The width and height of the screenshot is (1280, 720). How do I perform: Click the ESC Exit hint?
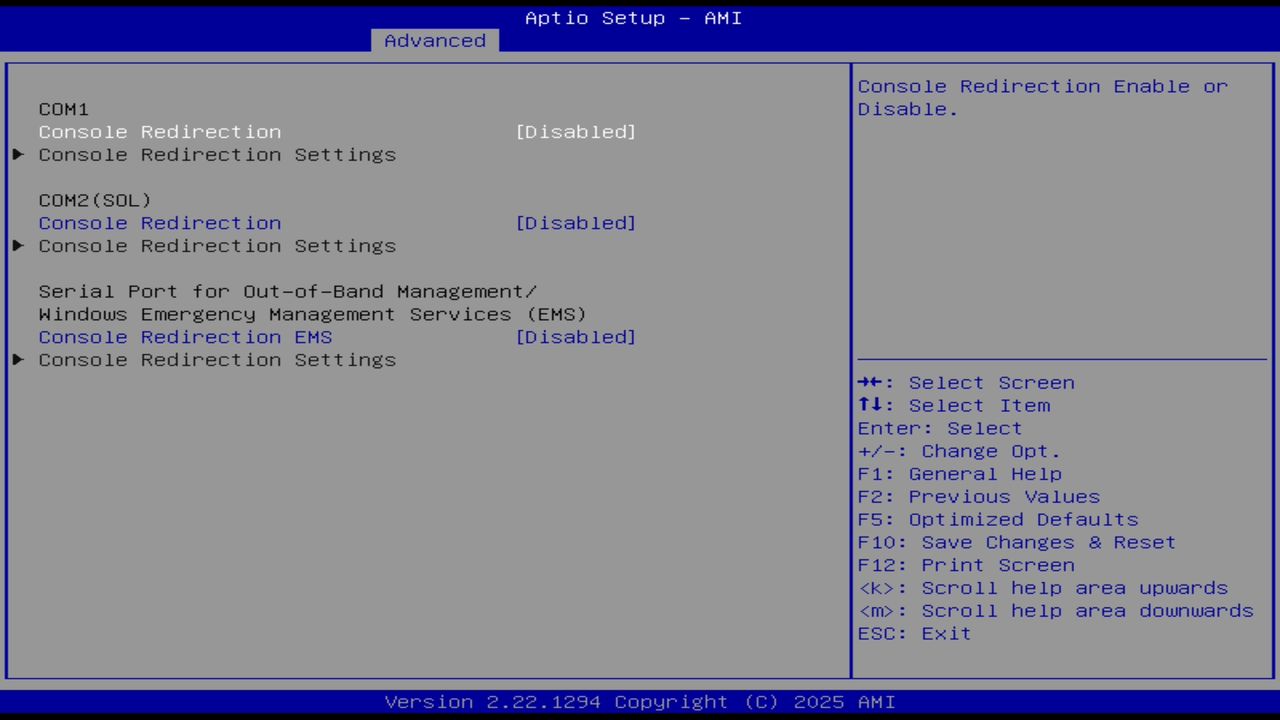[914, 633]
